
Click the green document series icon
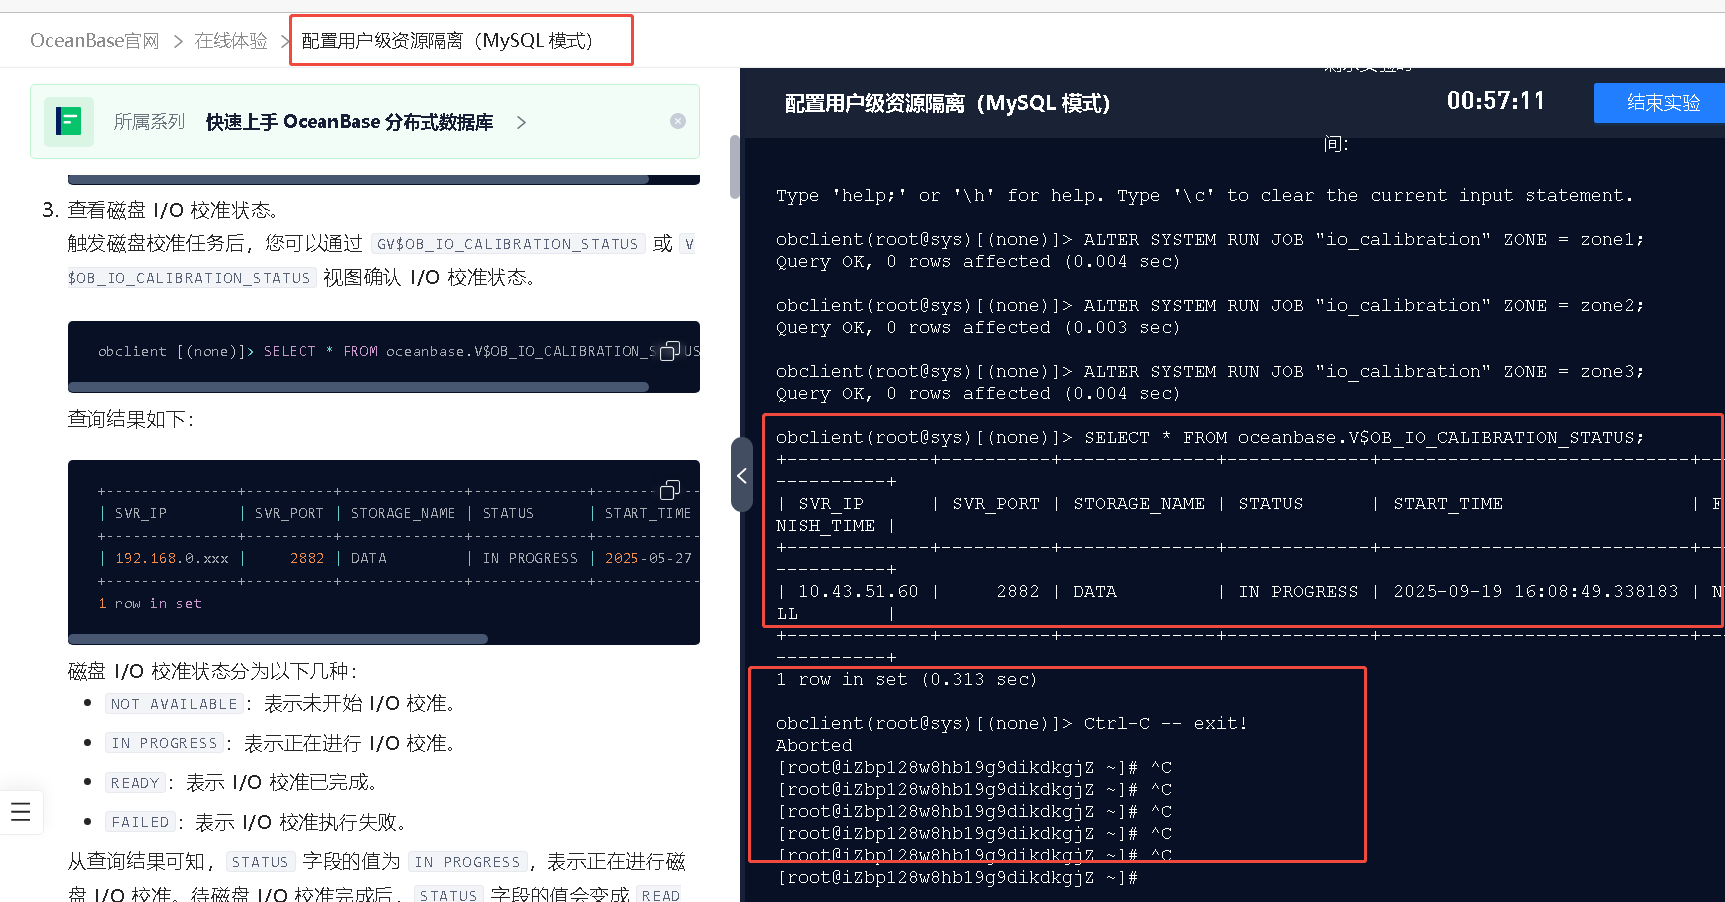point(69,122)
